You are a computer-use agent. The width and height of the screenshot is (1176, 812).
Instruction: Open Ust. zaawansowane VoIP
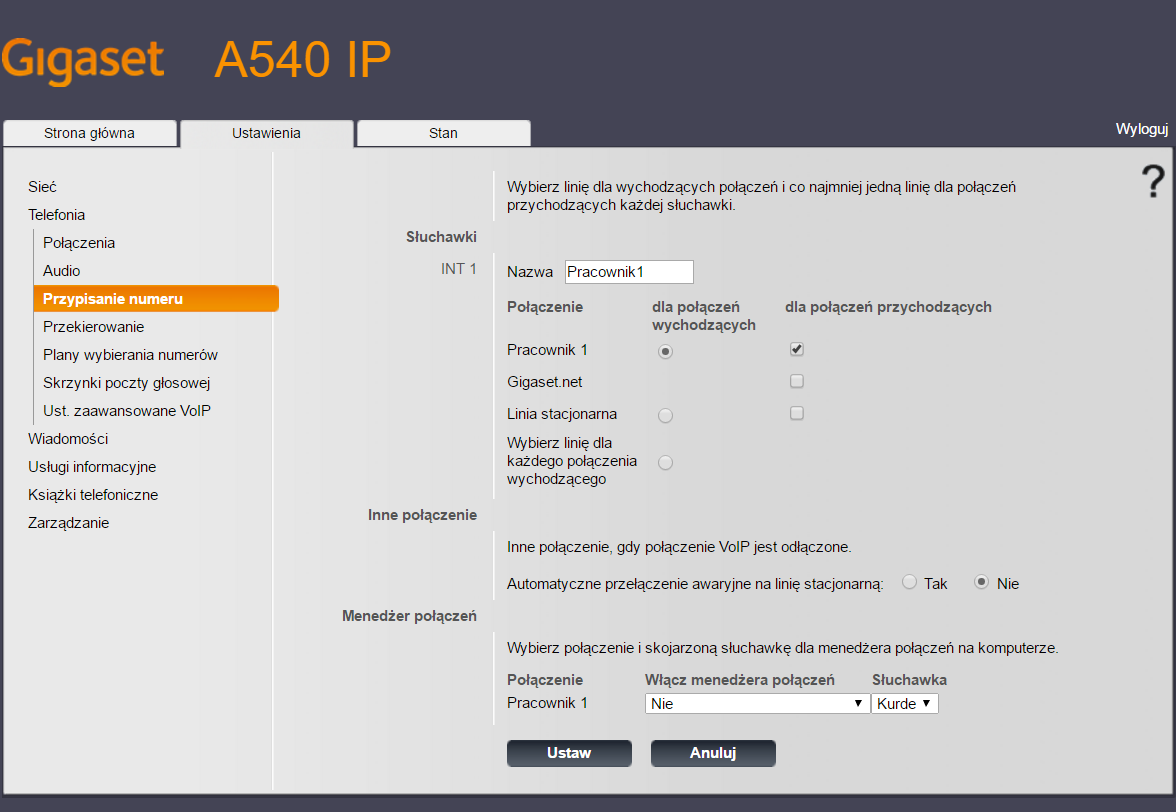pyautogui.click(x=127, y=411)
